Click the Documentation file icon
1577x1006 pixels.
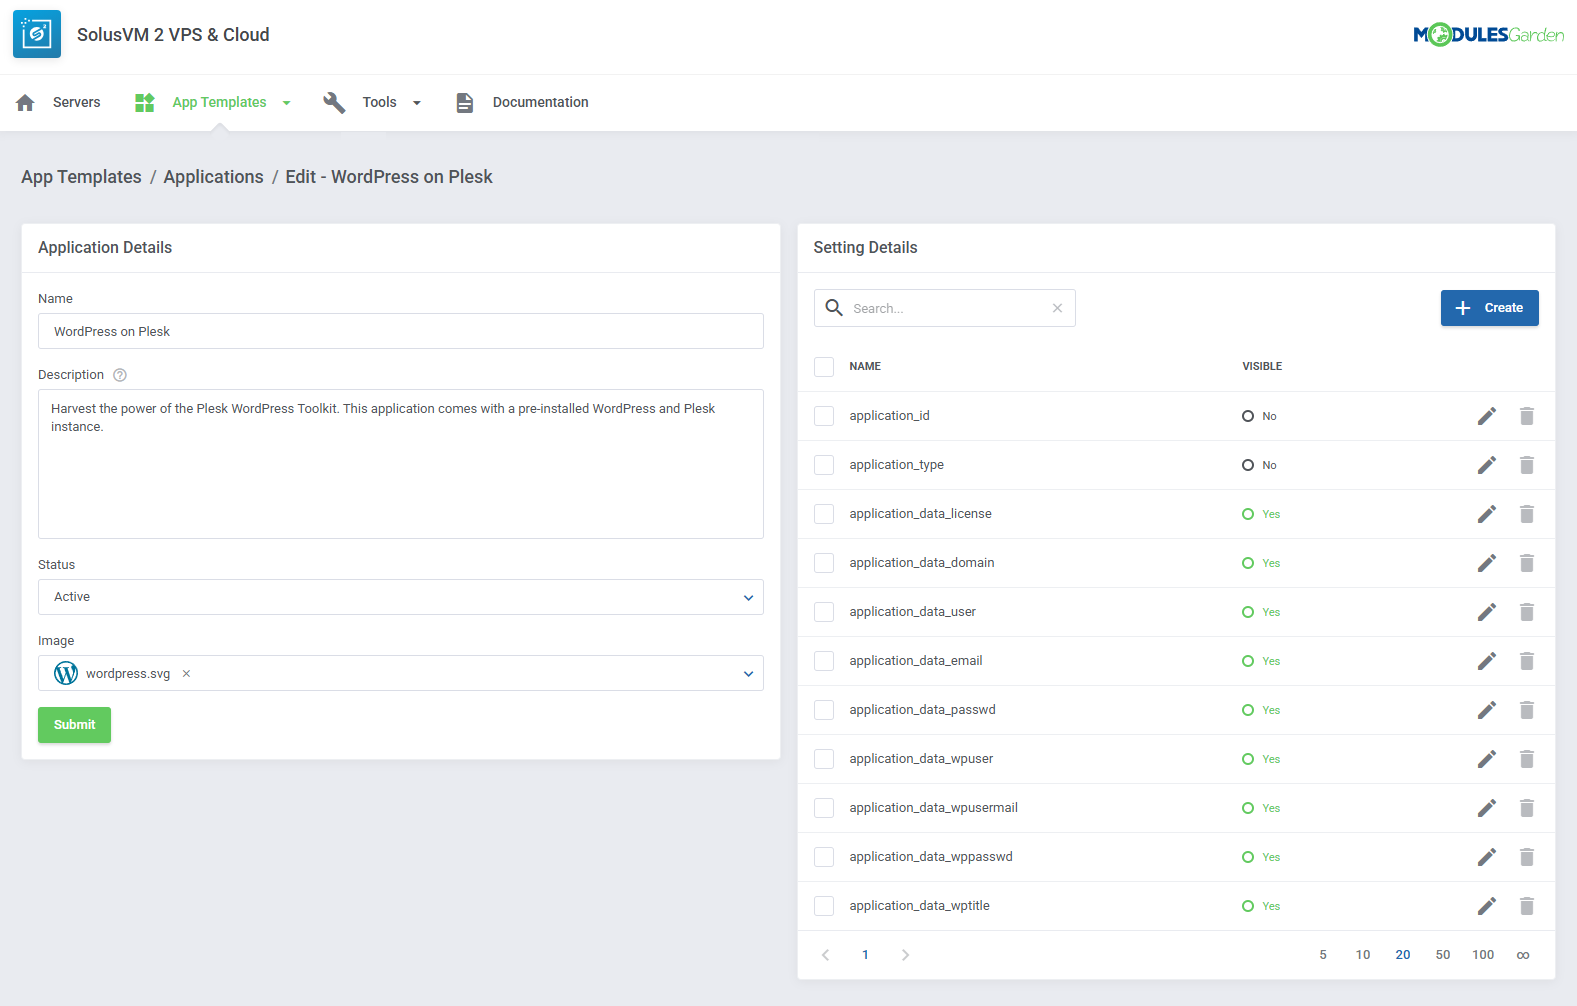coord(465,102)
